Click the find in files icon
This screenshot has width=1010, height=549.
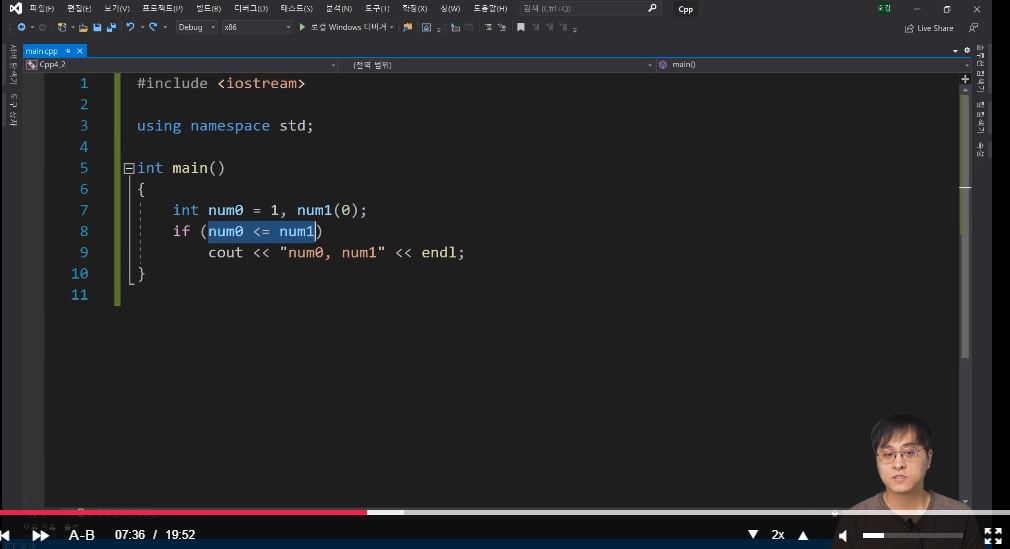point(407,27)
